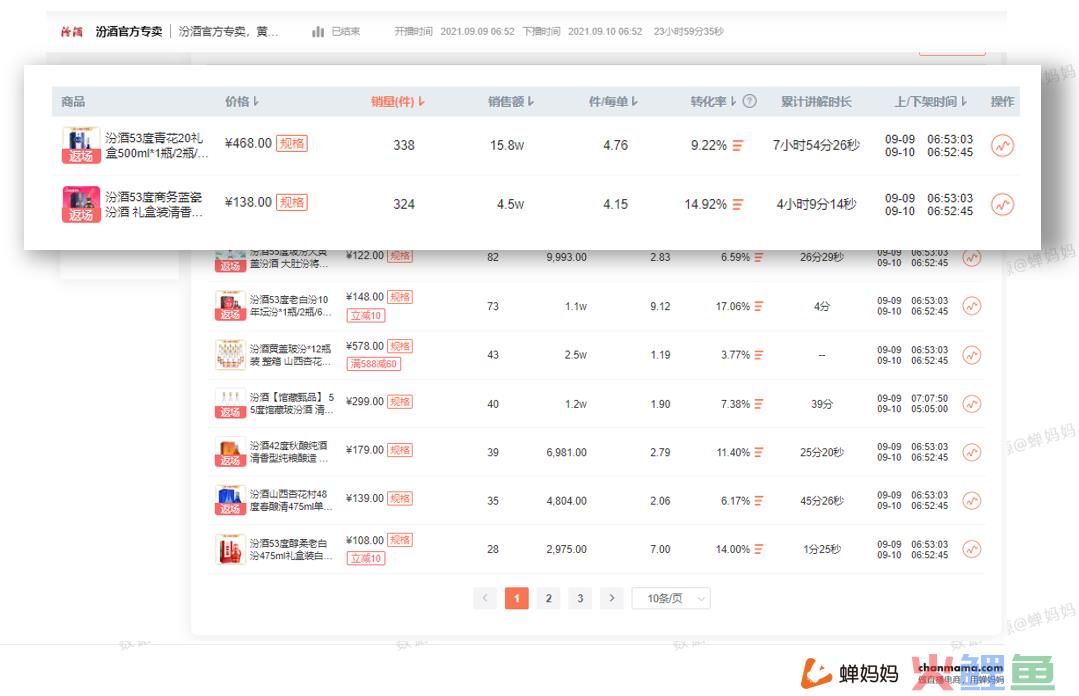1079x696 pixels.
Task: Click the duration "4小时9分14秒"
Action: click(x=816, y=204)
